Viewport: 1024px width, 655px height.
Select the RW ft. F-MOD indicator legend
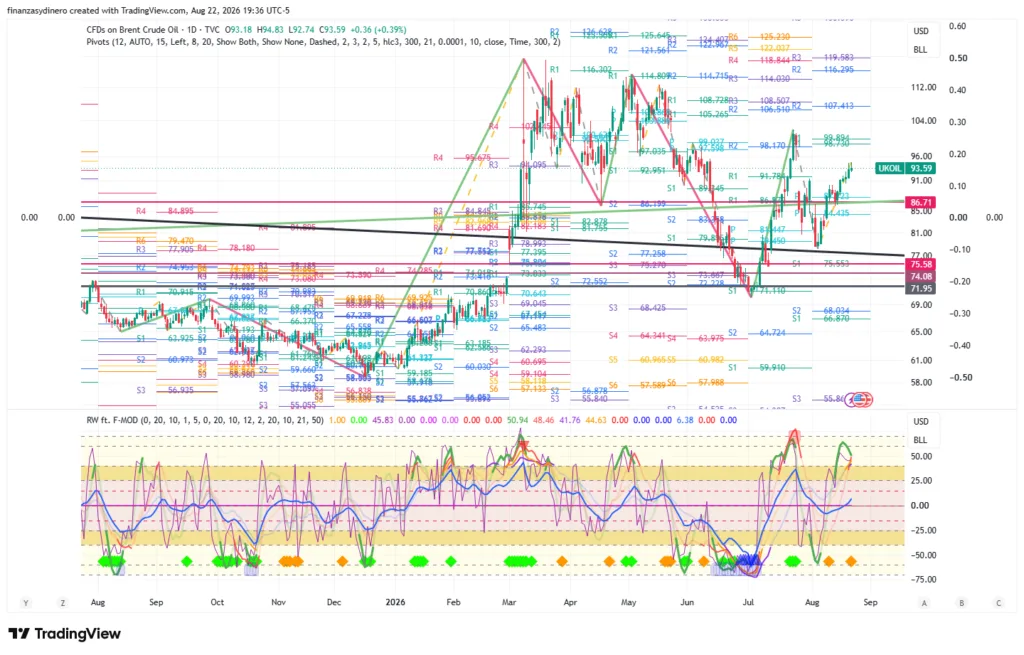204,420
